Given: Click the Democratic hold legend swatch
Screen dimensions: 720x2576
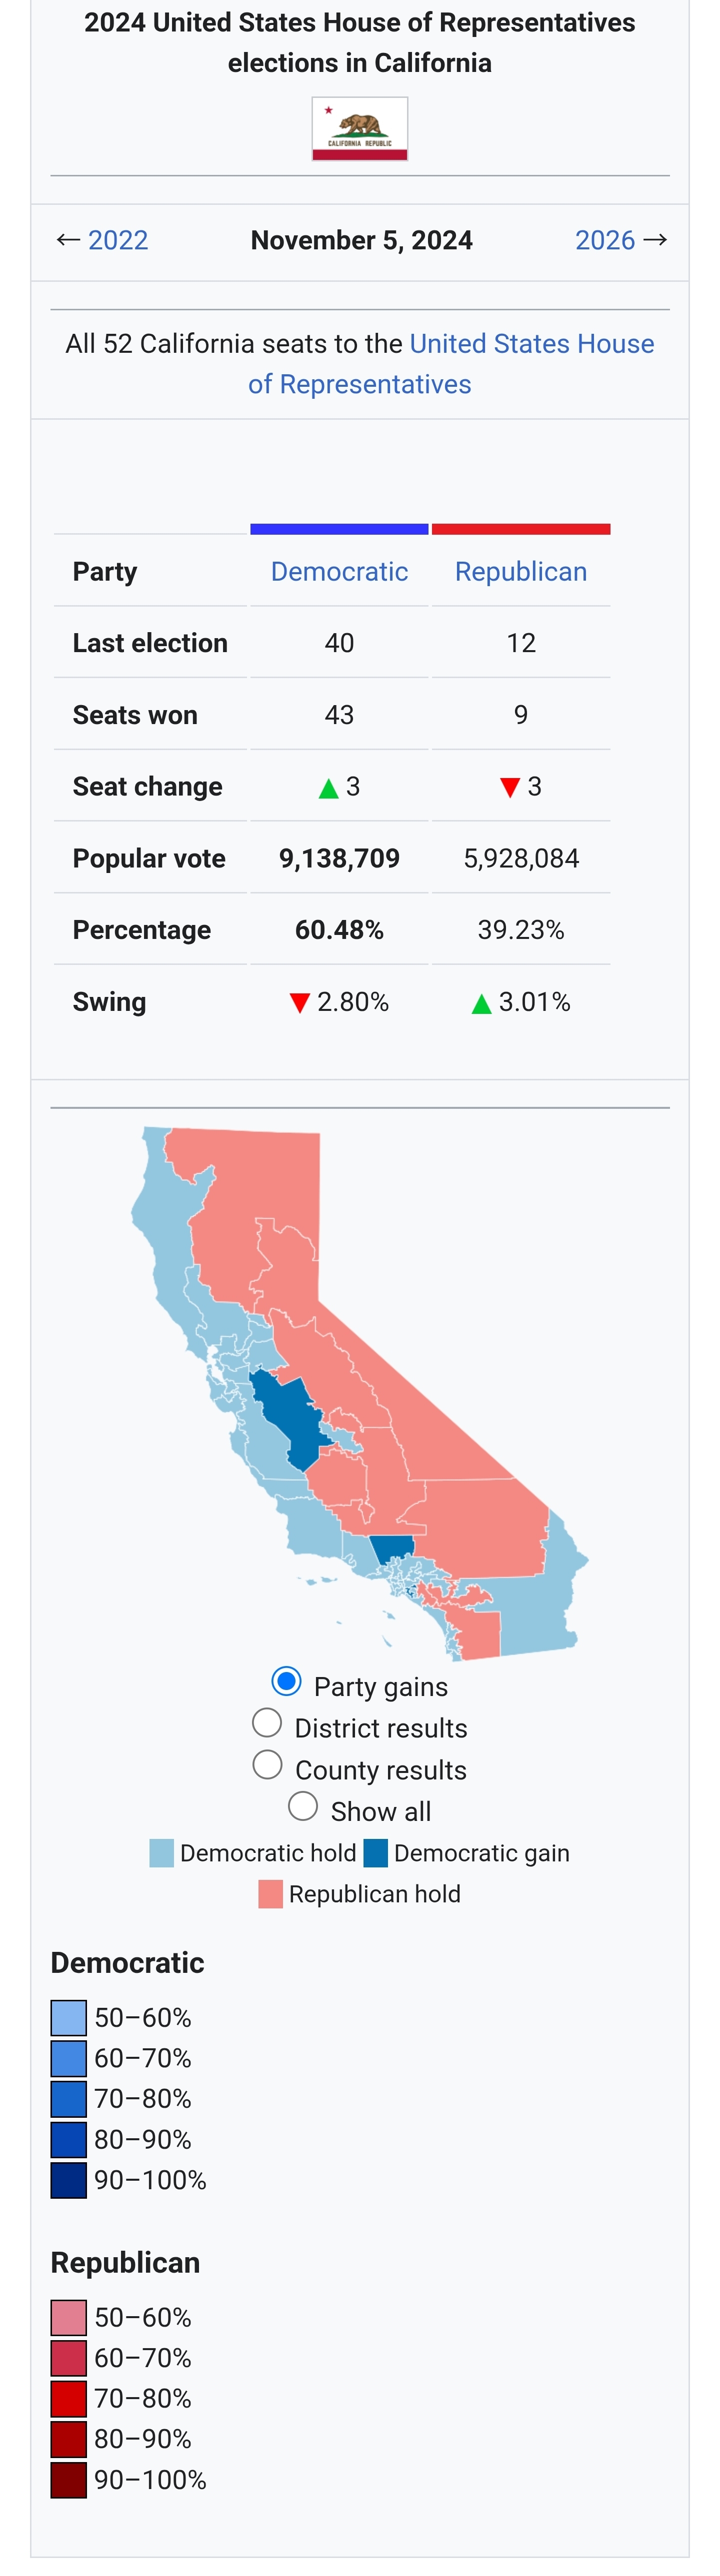Looking at the screenshot, I should (161, 1853).
